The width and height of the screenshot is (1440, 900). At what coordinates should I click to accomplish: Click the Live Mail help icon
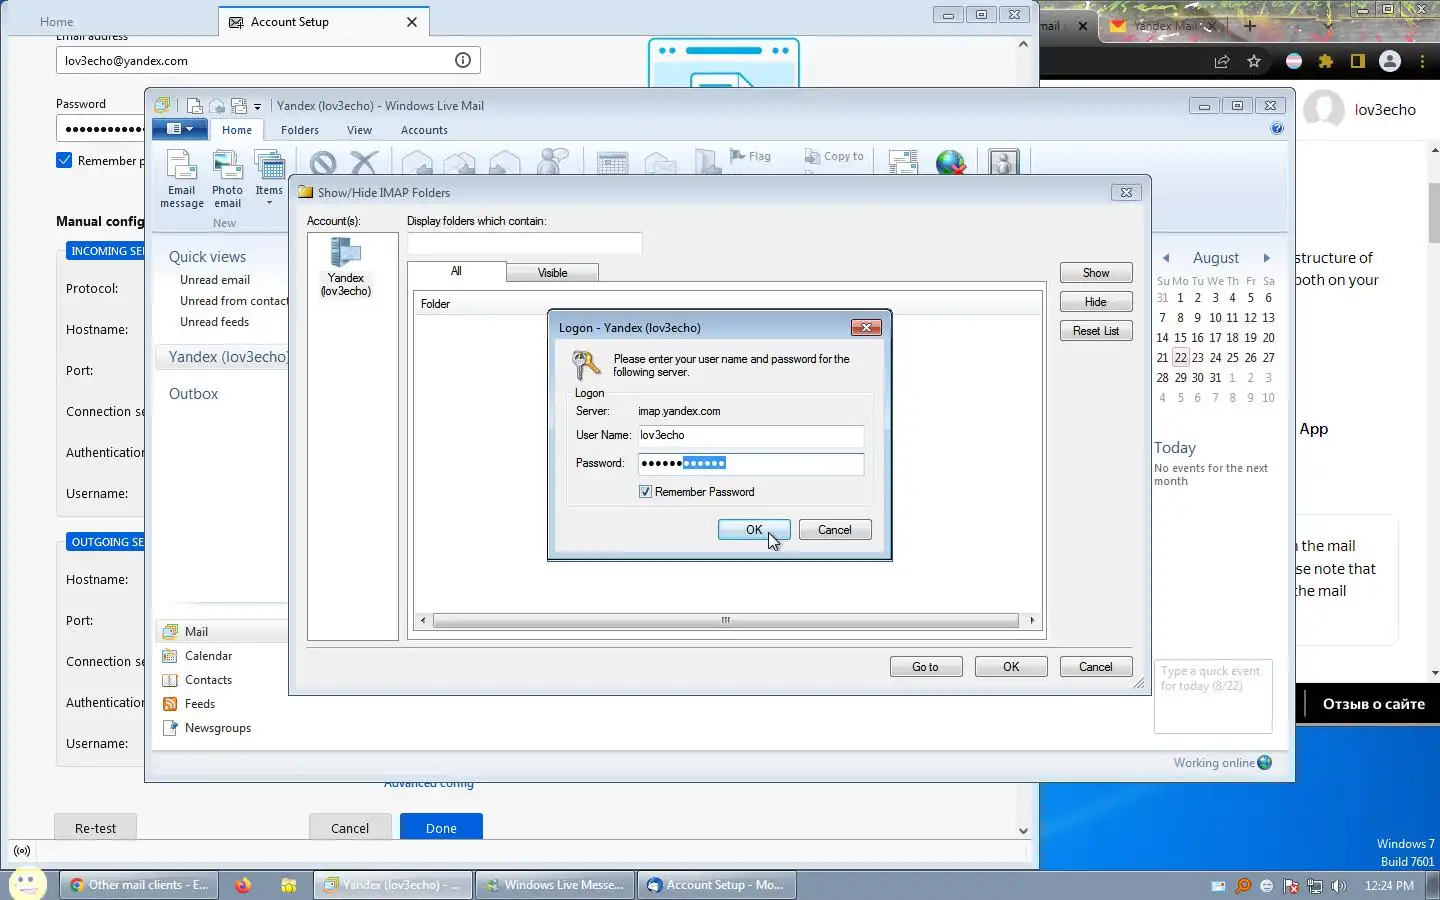pyautogui.click(x=1277, y=129)
